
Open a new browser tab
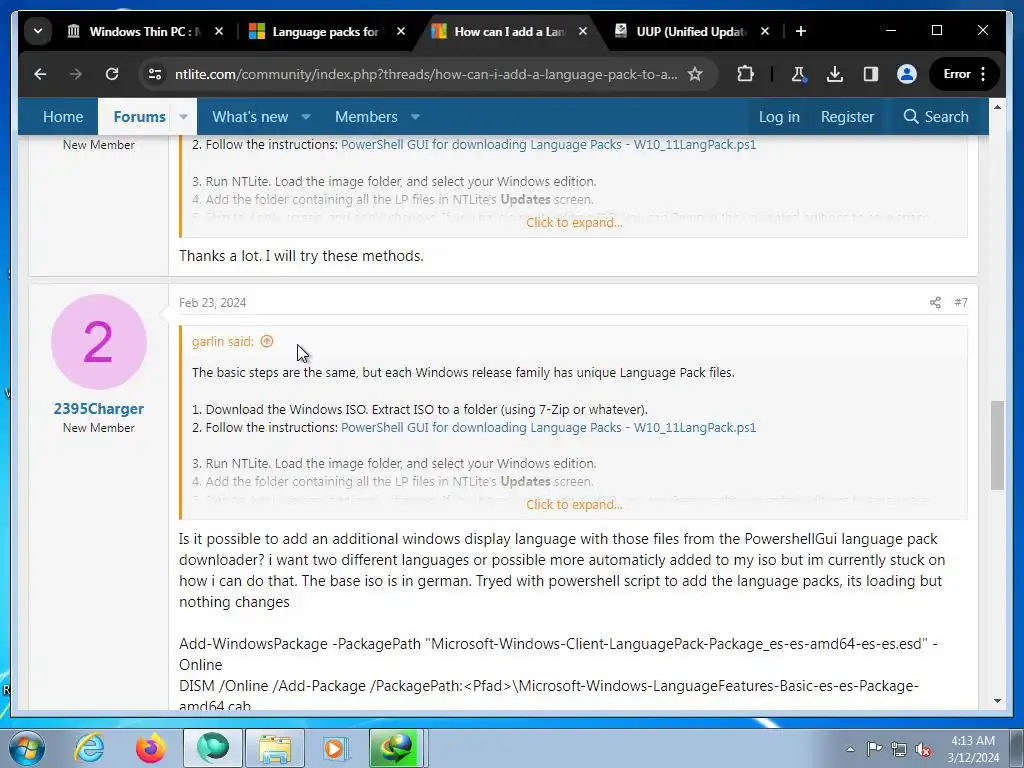(x=801, y=31)
